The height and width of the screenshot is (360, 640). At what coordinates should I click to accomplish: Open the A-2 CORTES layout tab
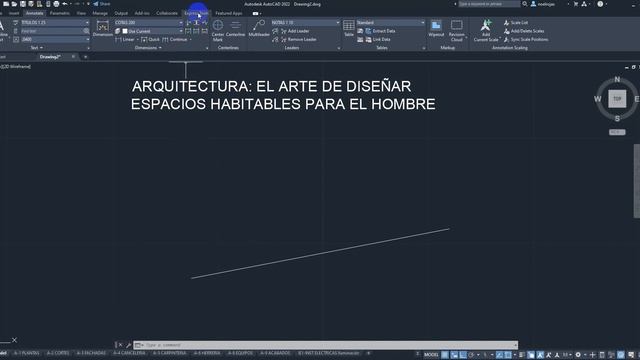(58, 353)
